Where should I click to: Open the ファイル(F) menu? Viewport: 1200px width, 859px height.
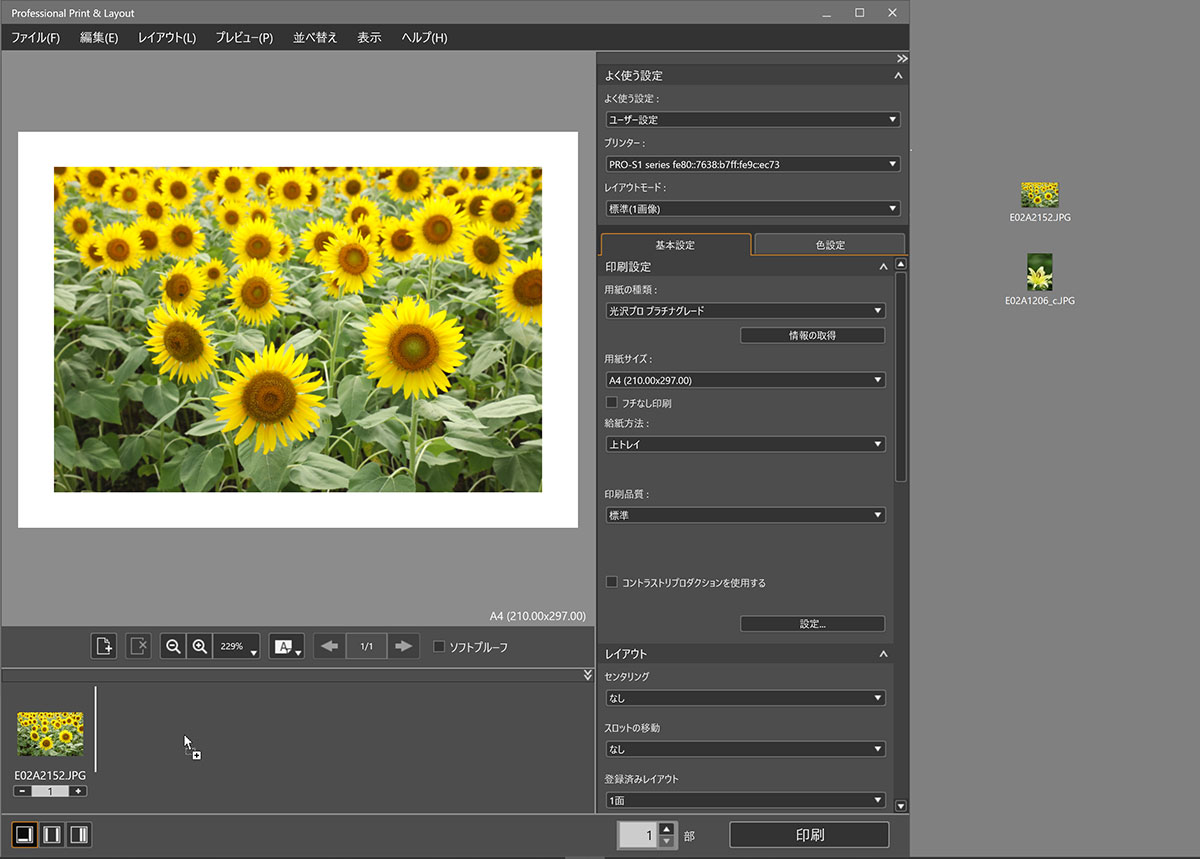(x=35, y=38)
